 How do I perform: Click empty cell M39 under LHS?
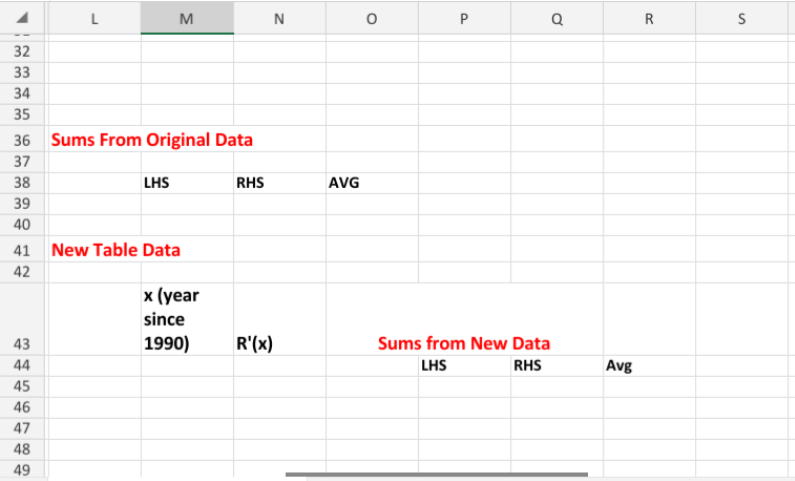coord(187,204)
